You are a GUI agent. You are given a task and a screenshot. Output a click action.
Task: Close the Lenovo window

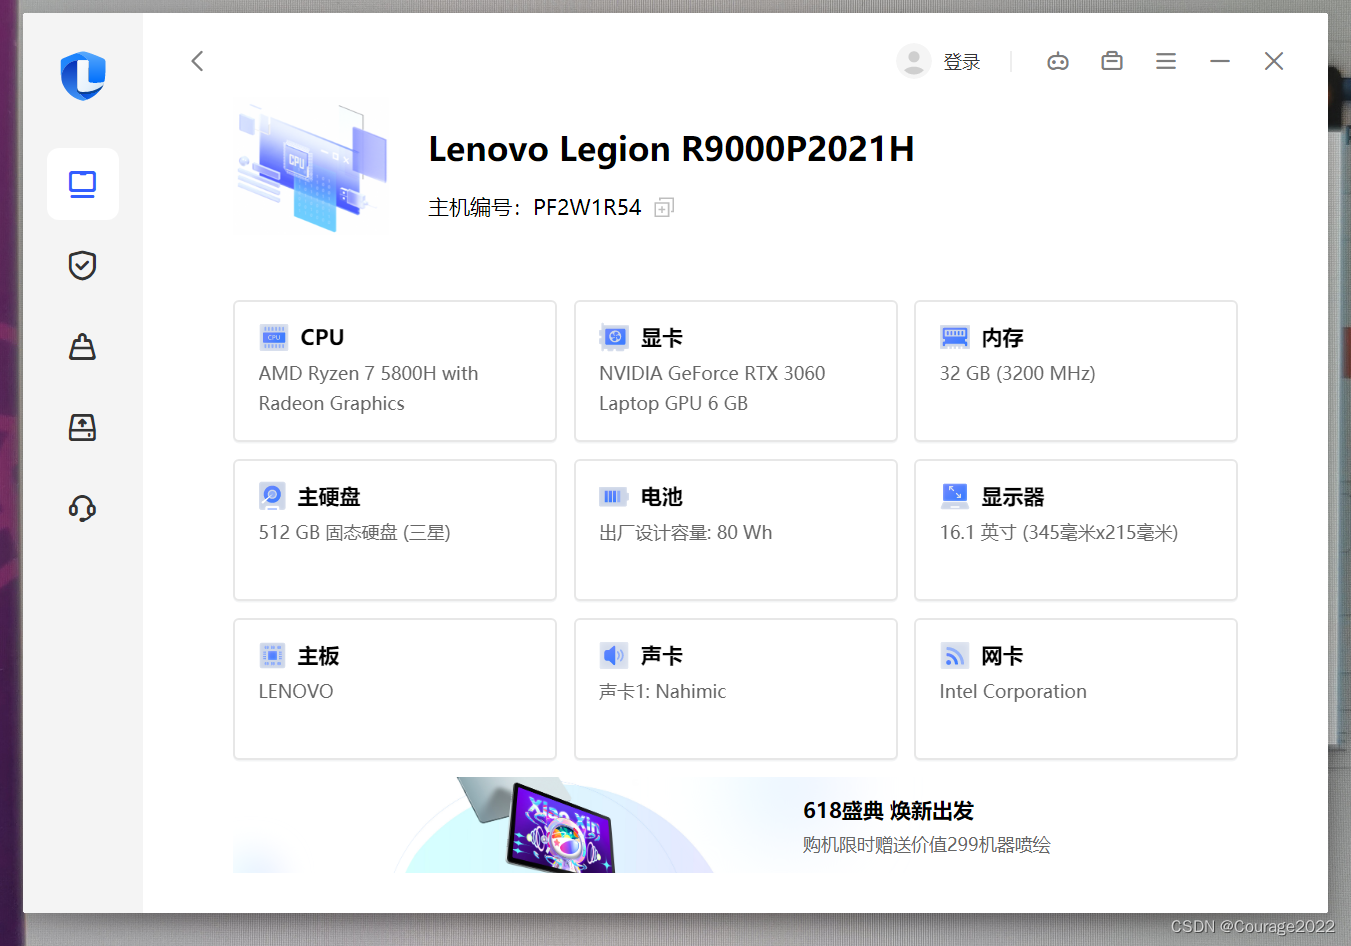tap(1274, 61)
